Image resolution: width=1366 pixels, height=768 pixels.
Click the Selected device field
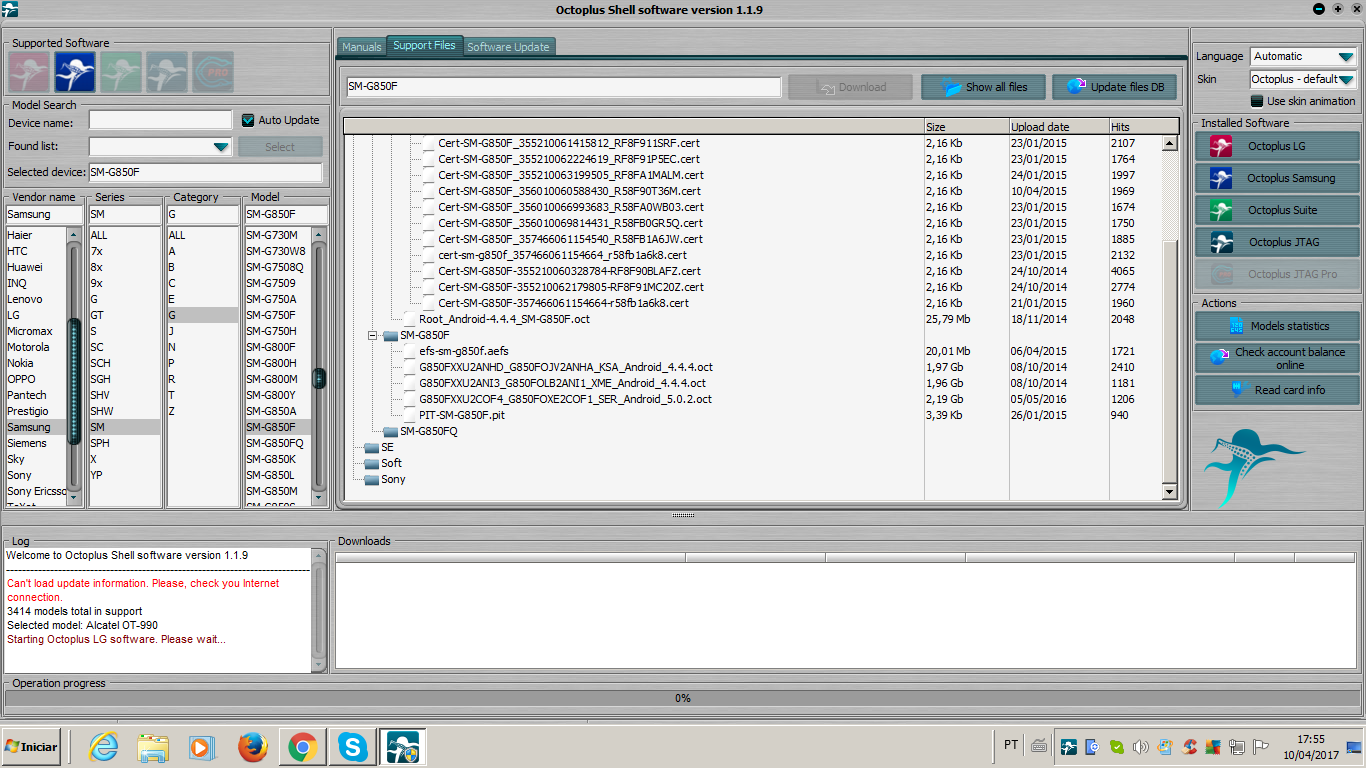click(206, 172)
